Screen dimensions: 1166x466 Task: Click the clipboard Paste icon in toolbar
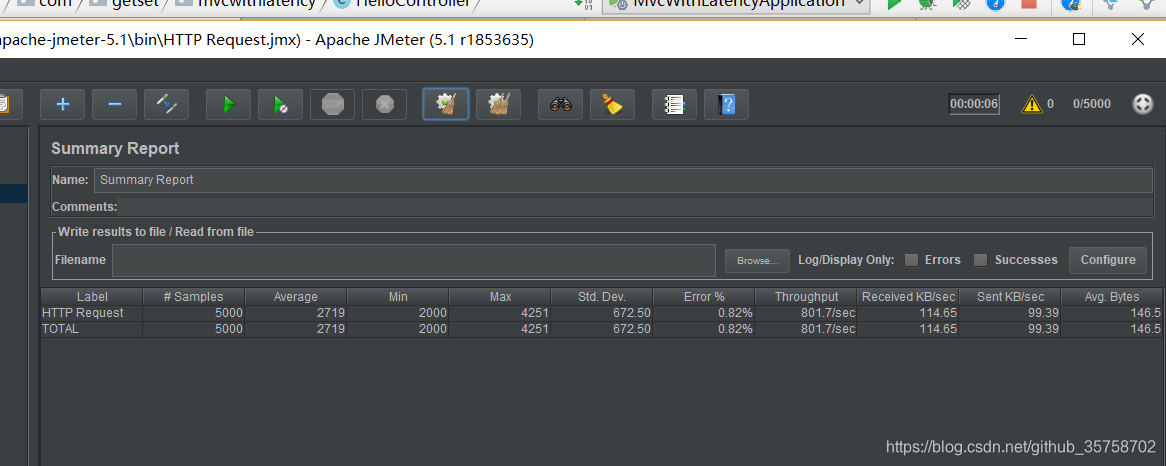[x=7, y=105]
